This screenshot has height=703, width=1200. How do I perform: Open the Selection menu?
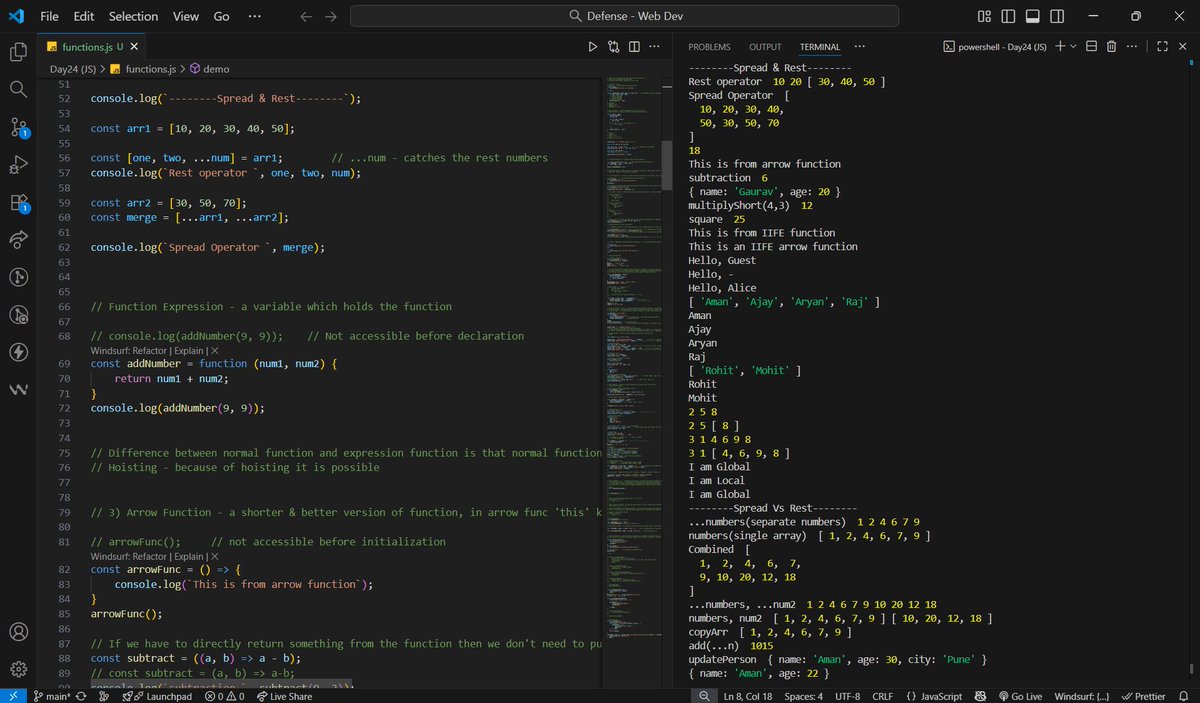pyautogui.click(x=133, y=16)
